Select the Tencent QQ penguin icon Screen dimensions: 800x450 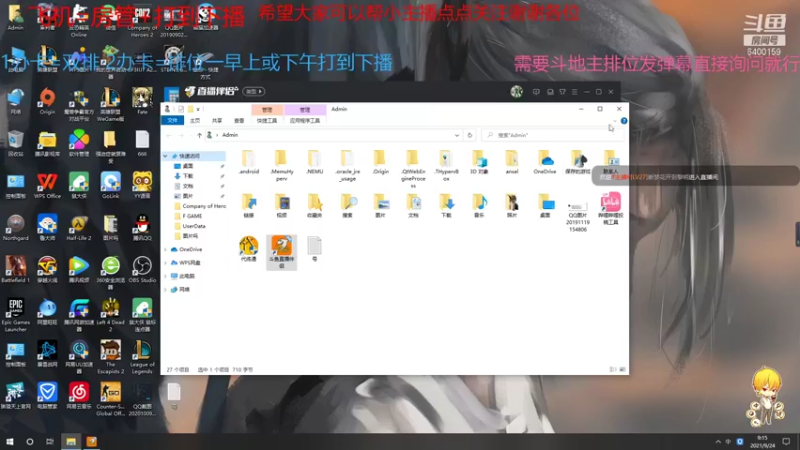click(x=142, y=228)
